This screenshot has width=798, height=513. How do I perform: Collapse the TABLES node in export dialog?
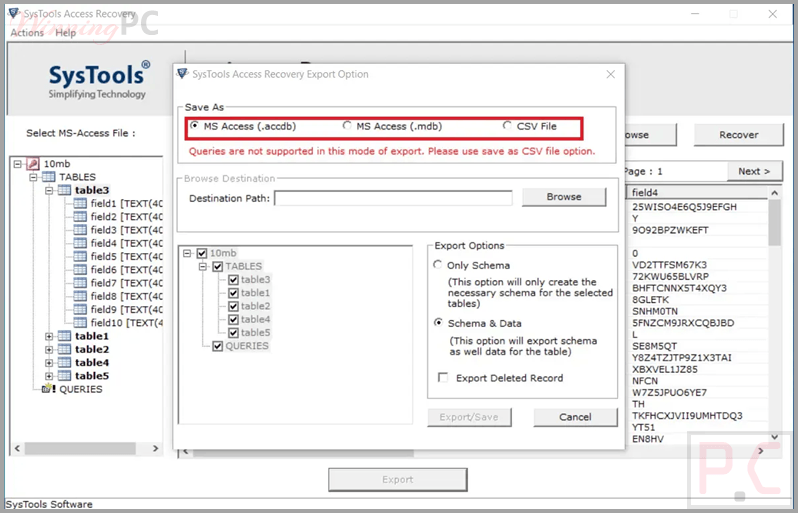coord(203,266)
